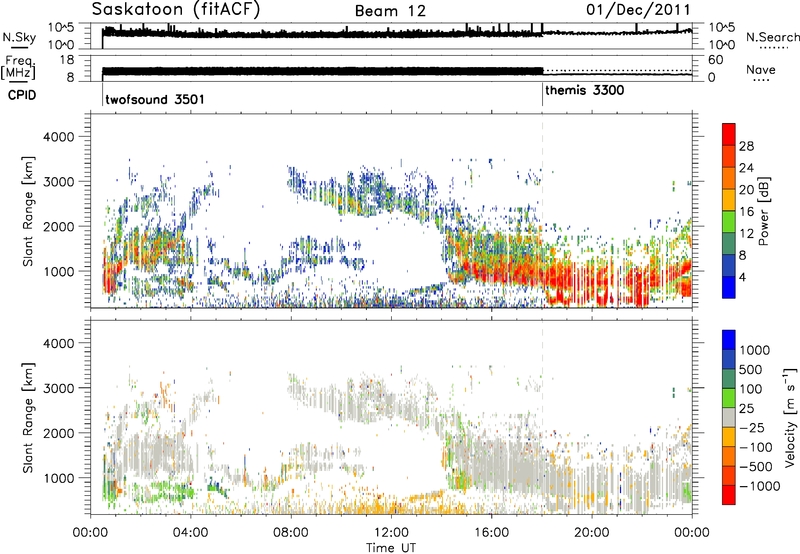Screen dimensions: 800x554
Task: Click the '3000' tick of the velocity panel
Action: 59,388
